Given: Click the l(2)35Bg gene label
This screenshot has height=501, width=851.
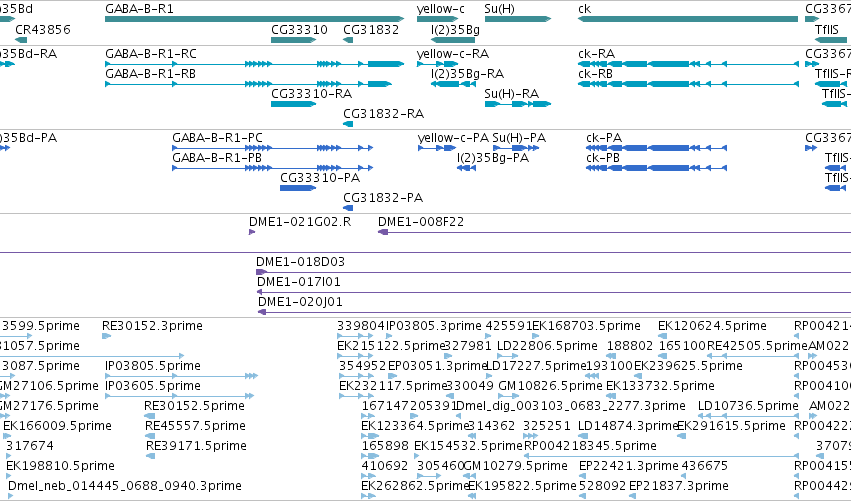Looking at the screenshot, I should coord(455,29).
